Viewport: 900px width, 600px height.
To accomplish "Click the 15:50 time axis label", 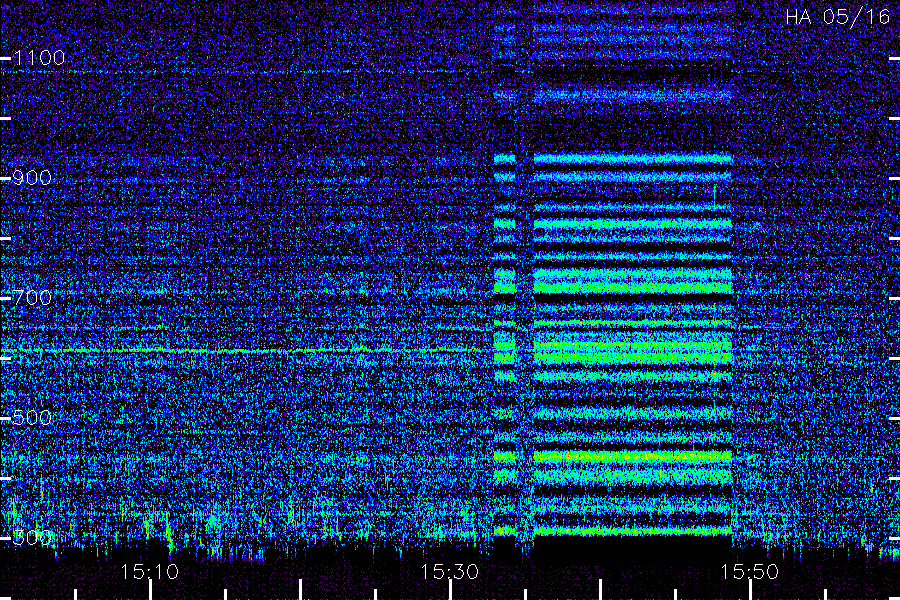I will [x=749, y=572].
